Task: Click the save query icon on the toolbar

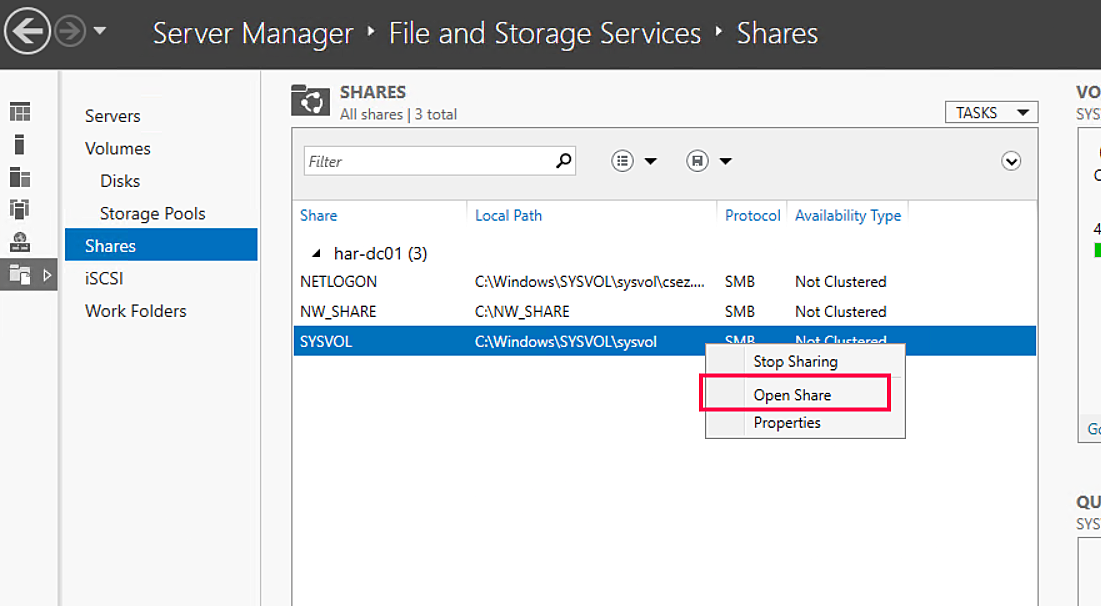Action: 697,160
